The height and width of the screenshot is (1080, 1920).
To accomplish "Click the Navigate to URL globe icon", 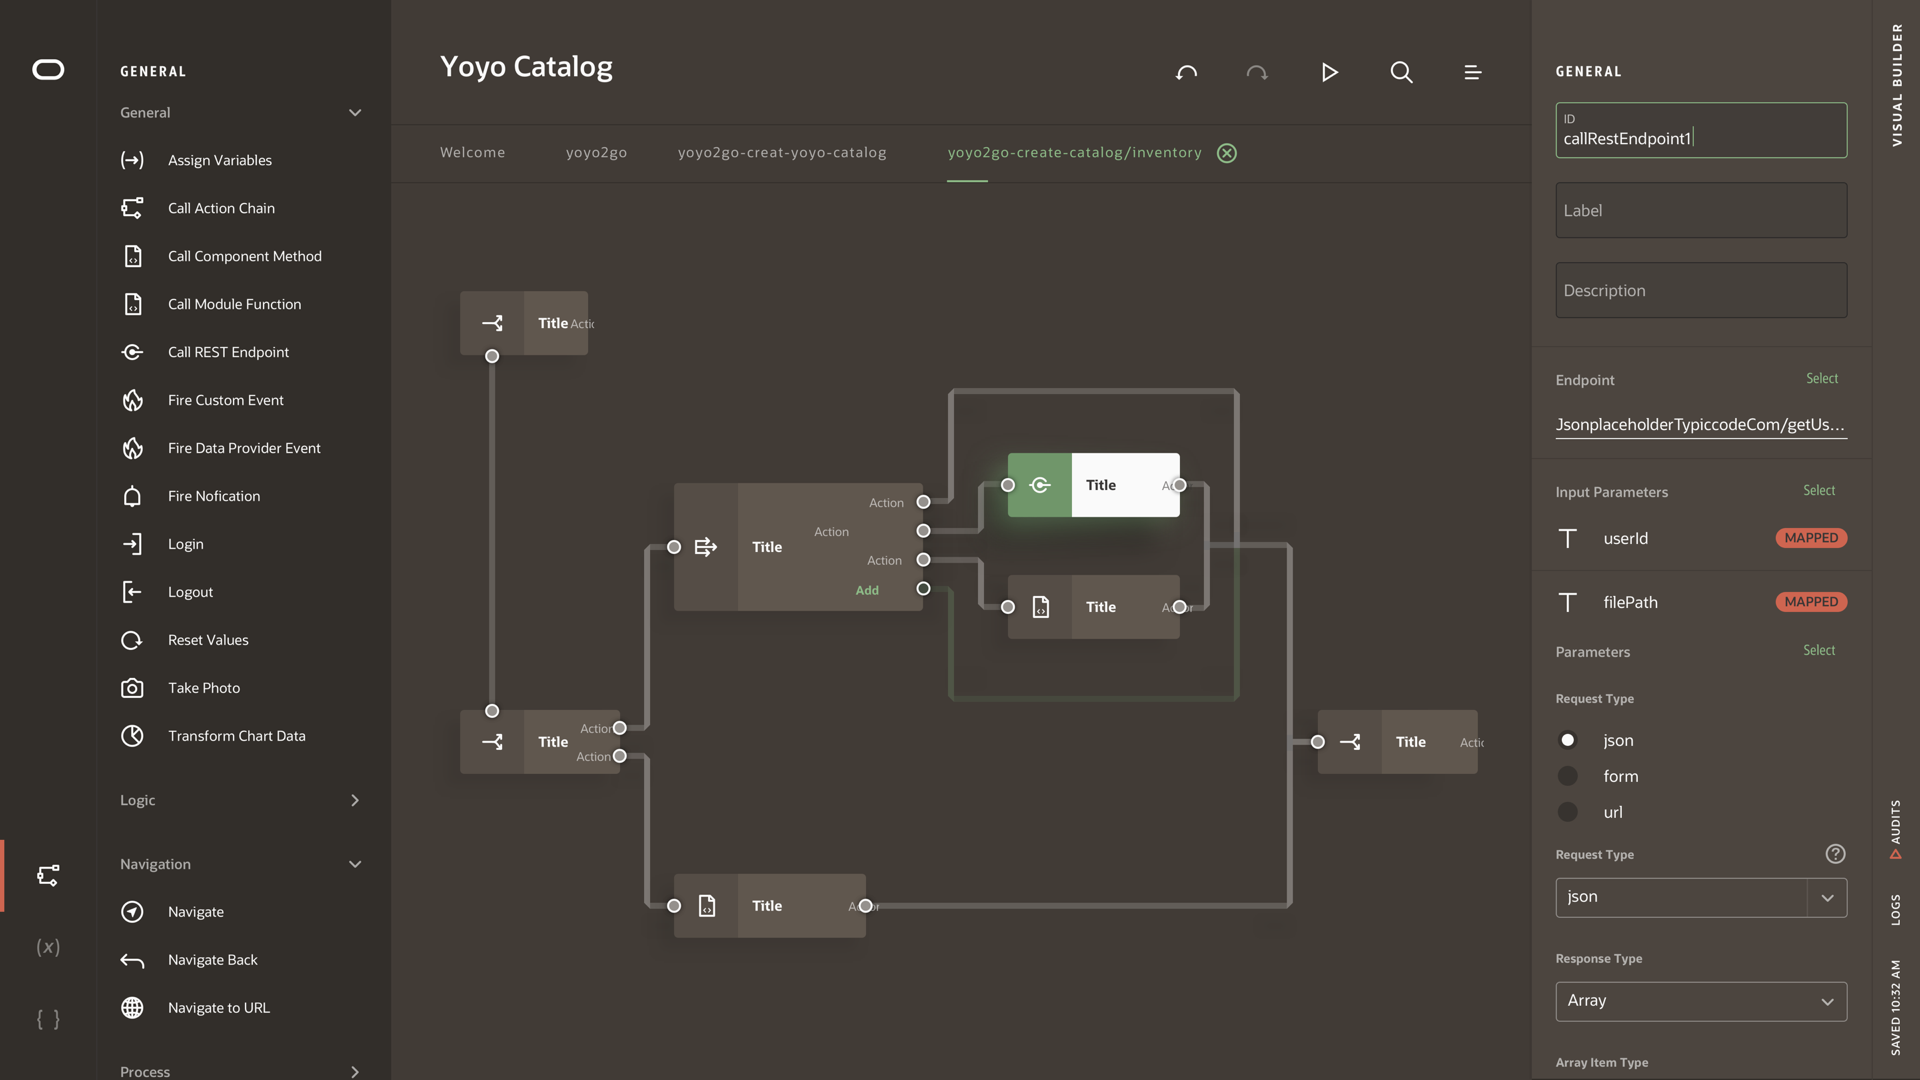I will pos(132,1008).
